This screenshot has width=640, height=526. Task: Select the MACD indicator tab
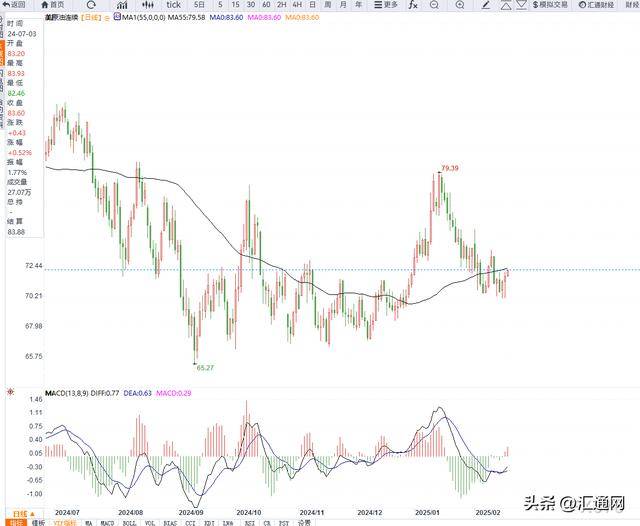pyautogui.click(x=107, y=523)
